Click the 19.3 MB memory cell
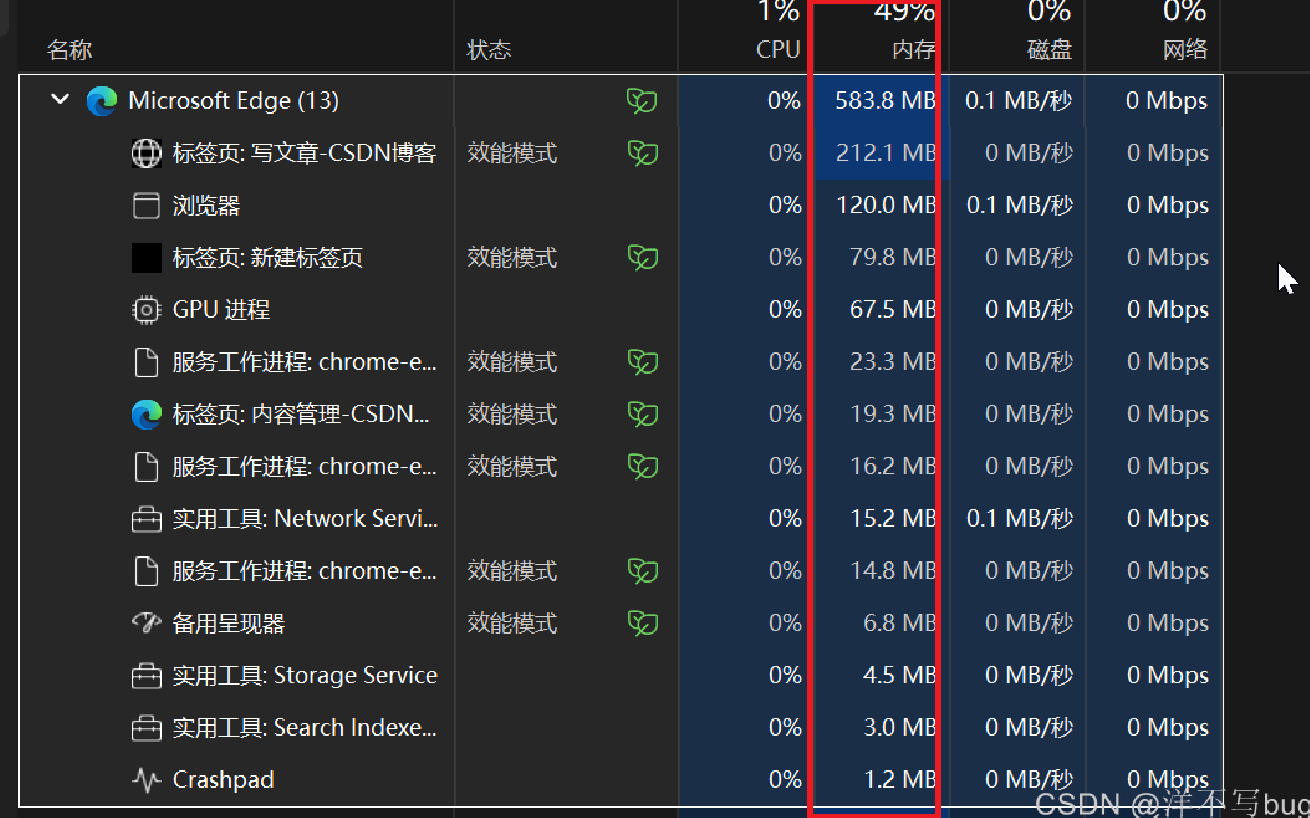This screenshot has width=1310, height=818. (x=892, y=414)
